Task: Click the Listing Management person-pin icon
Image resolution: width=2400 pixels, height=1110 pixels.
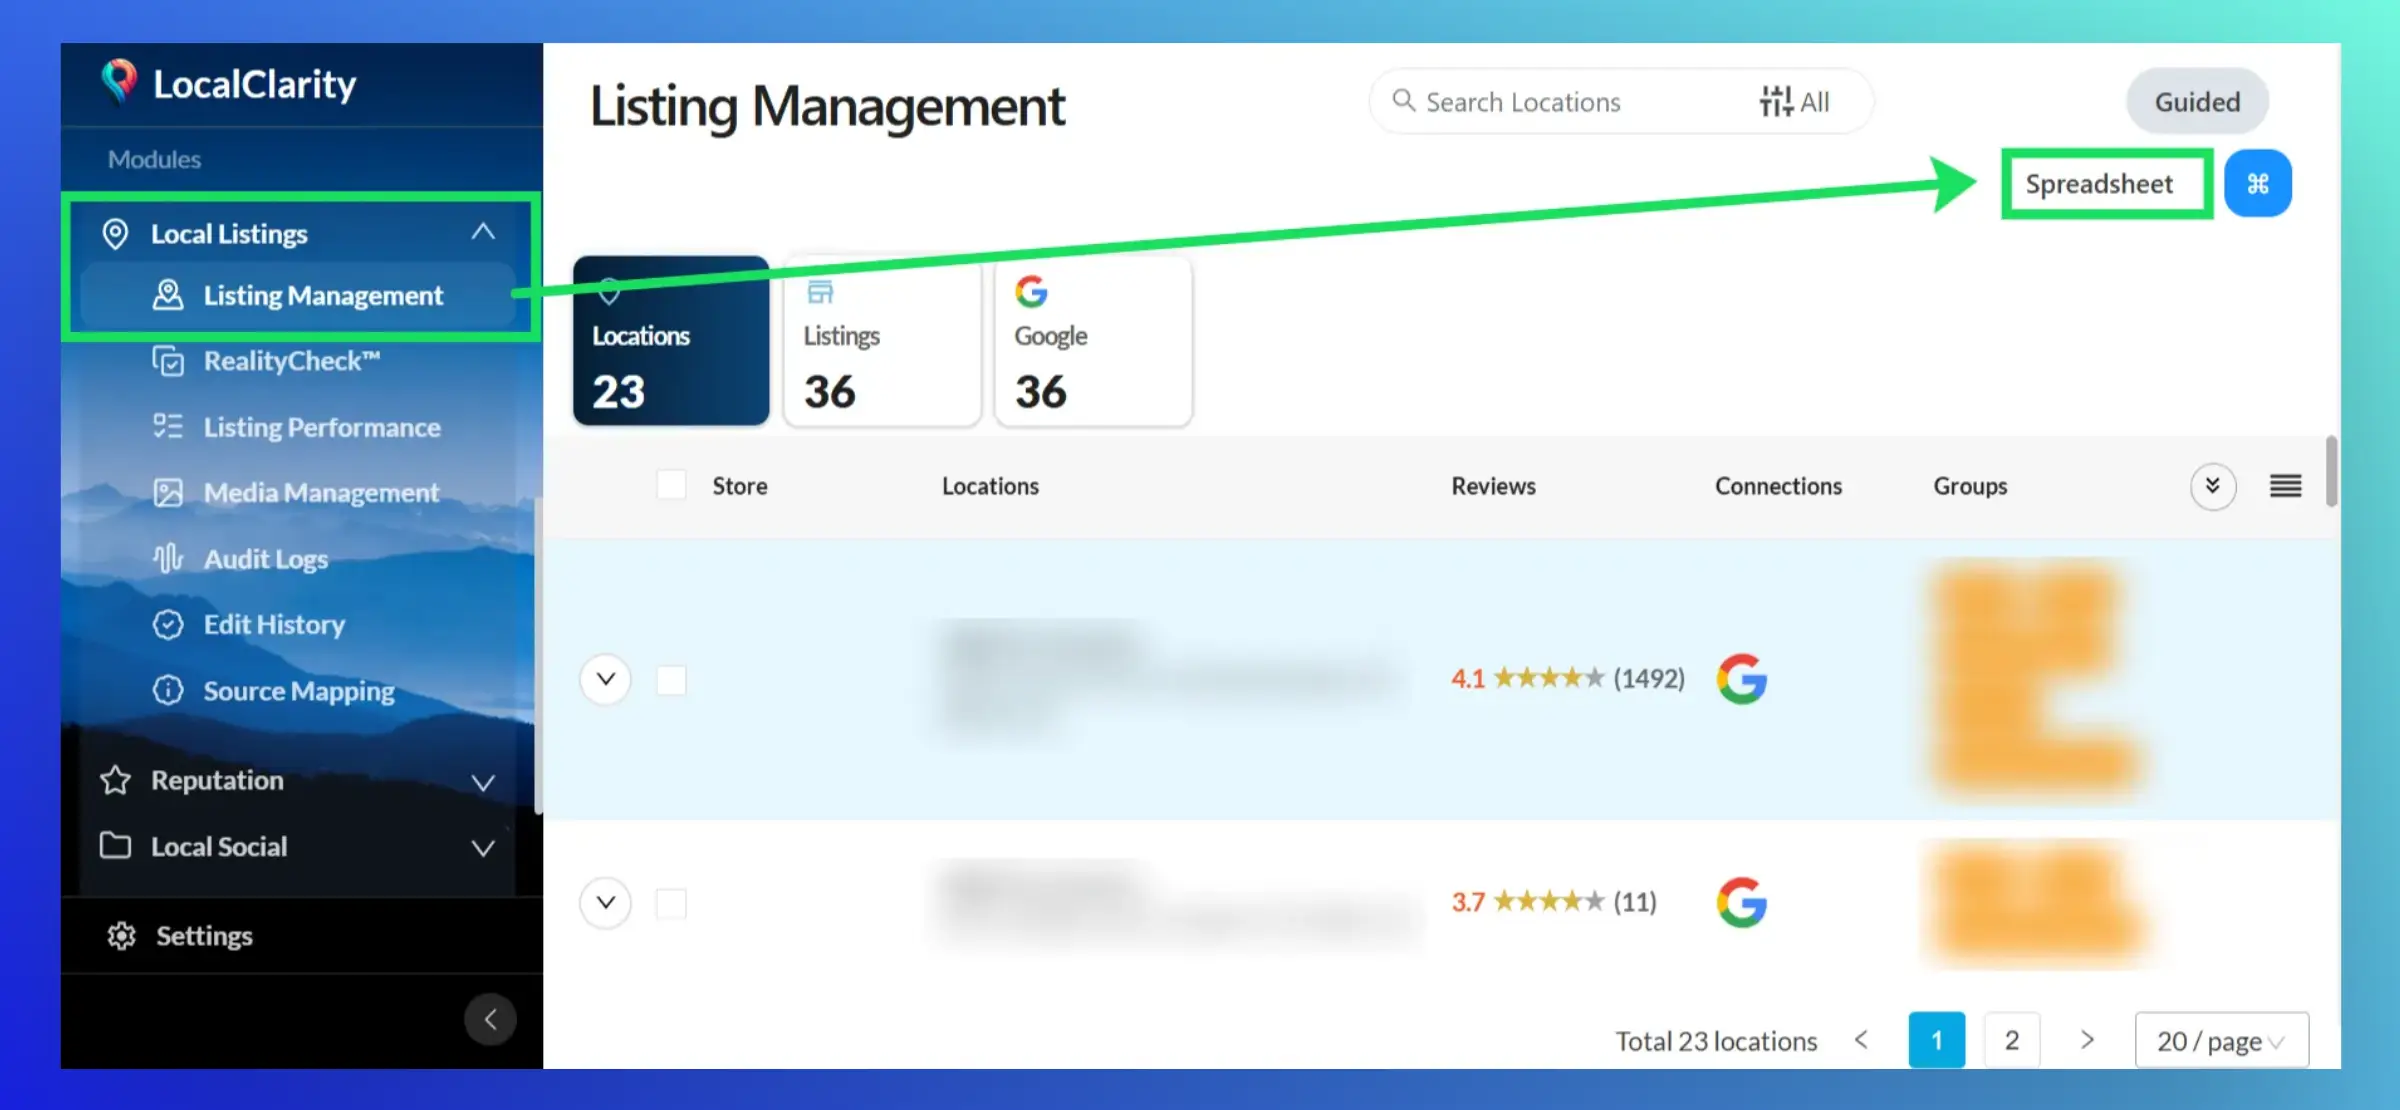Action: (x=168, y=295)
